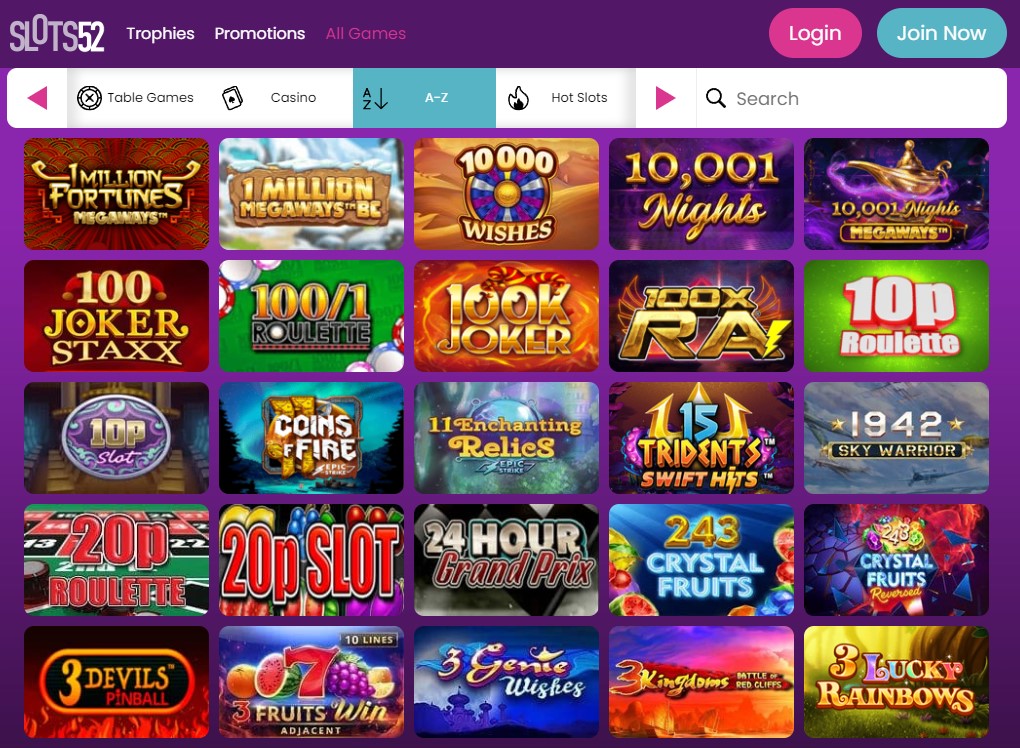Viewport: 1020px width, 748px height.
Task: Show more categories with right pink arrow
Action: pos(665,98)
